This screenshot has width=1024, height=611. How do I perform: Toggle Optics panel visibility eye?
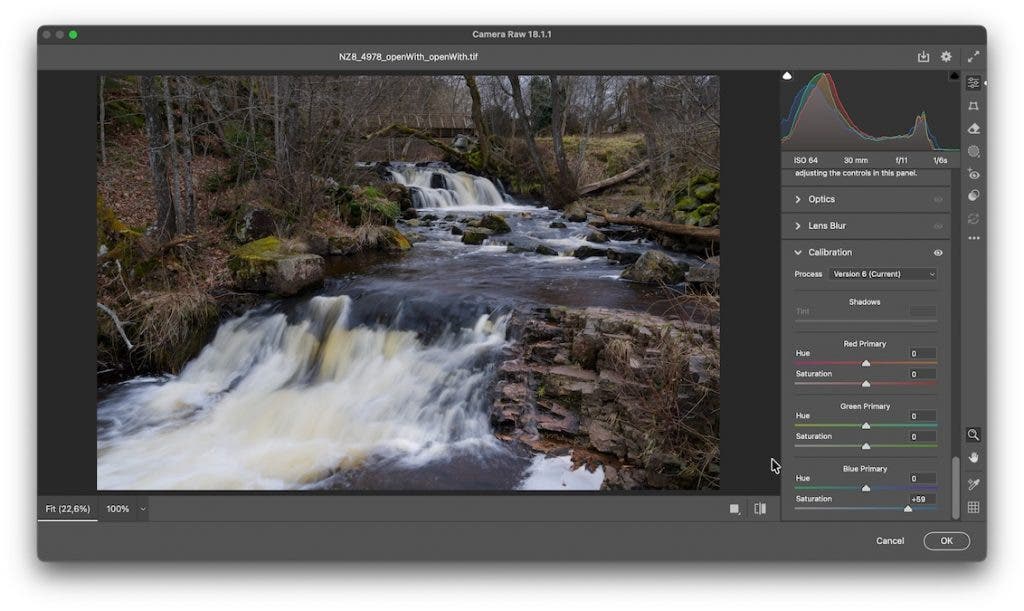click(938, 200)
